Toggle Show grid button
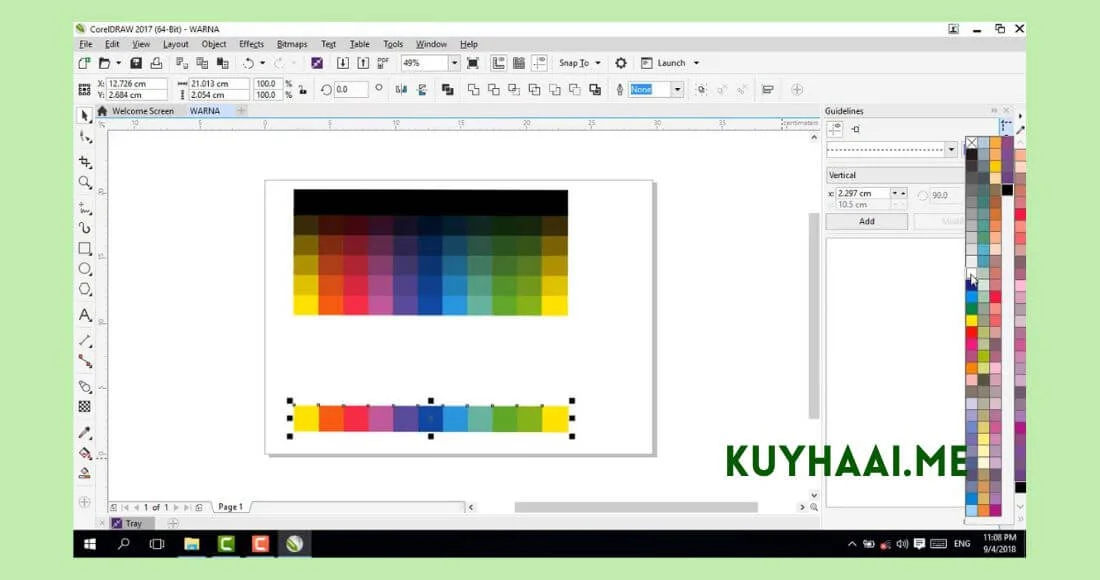The width and height of the screenshot is (1100, 580). [519, 63]
